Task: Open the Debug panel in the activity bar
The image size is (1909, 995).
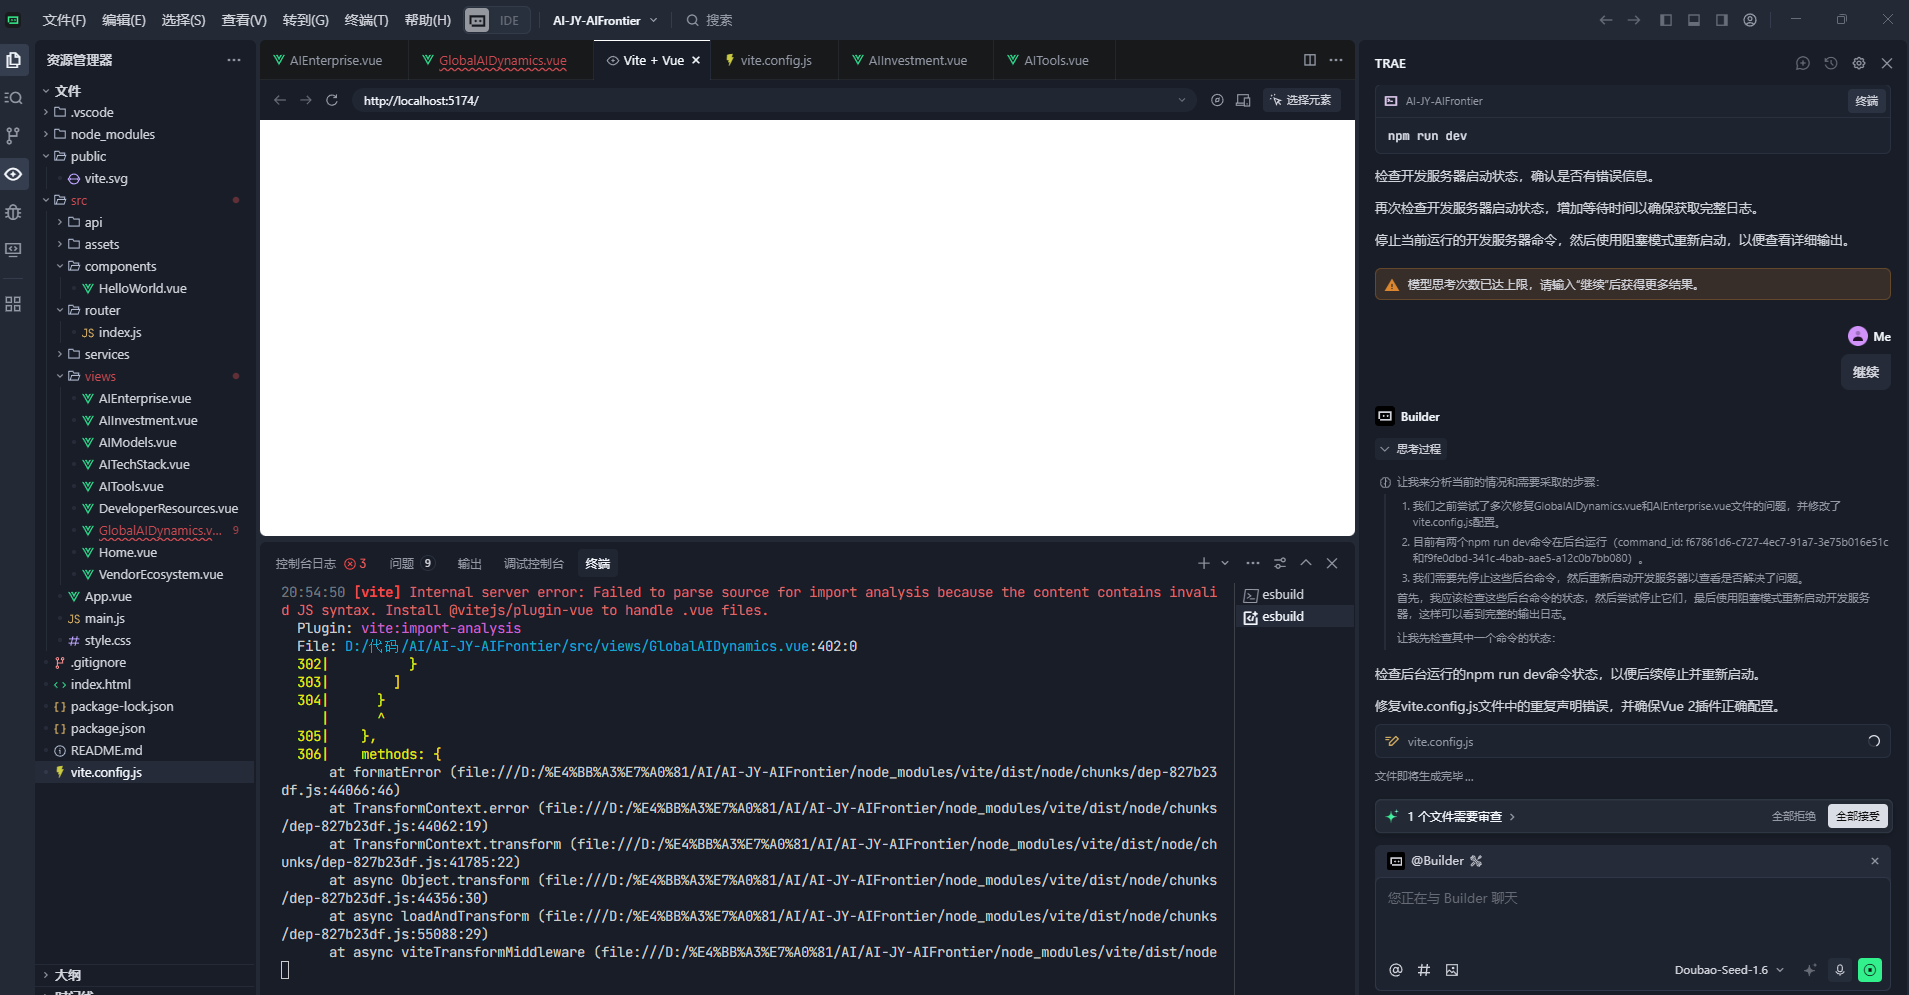Action: (13, 213)
